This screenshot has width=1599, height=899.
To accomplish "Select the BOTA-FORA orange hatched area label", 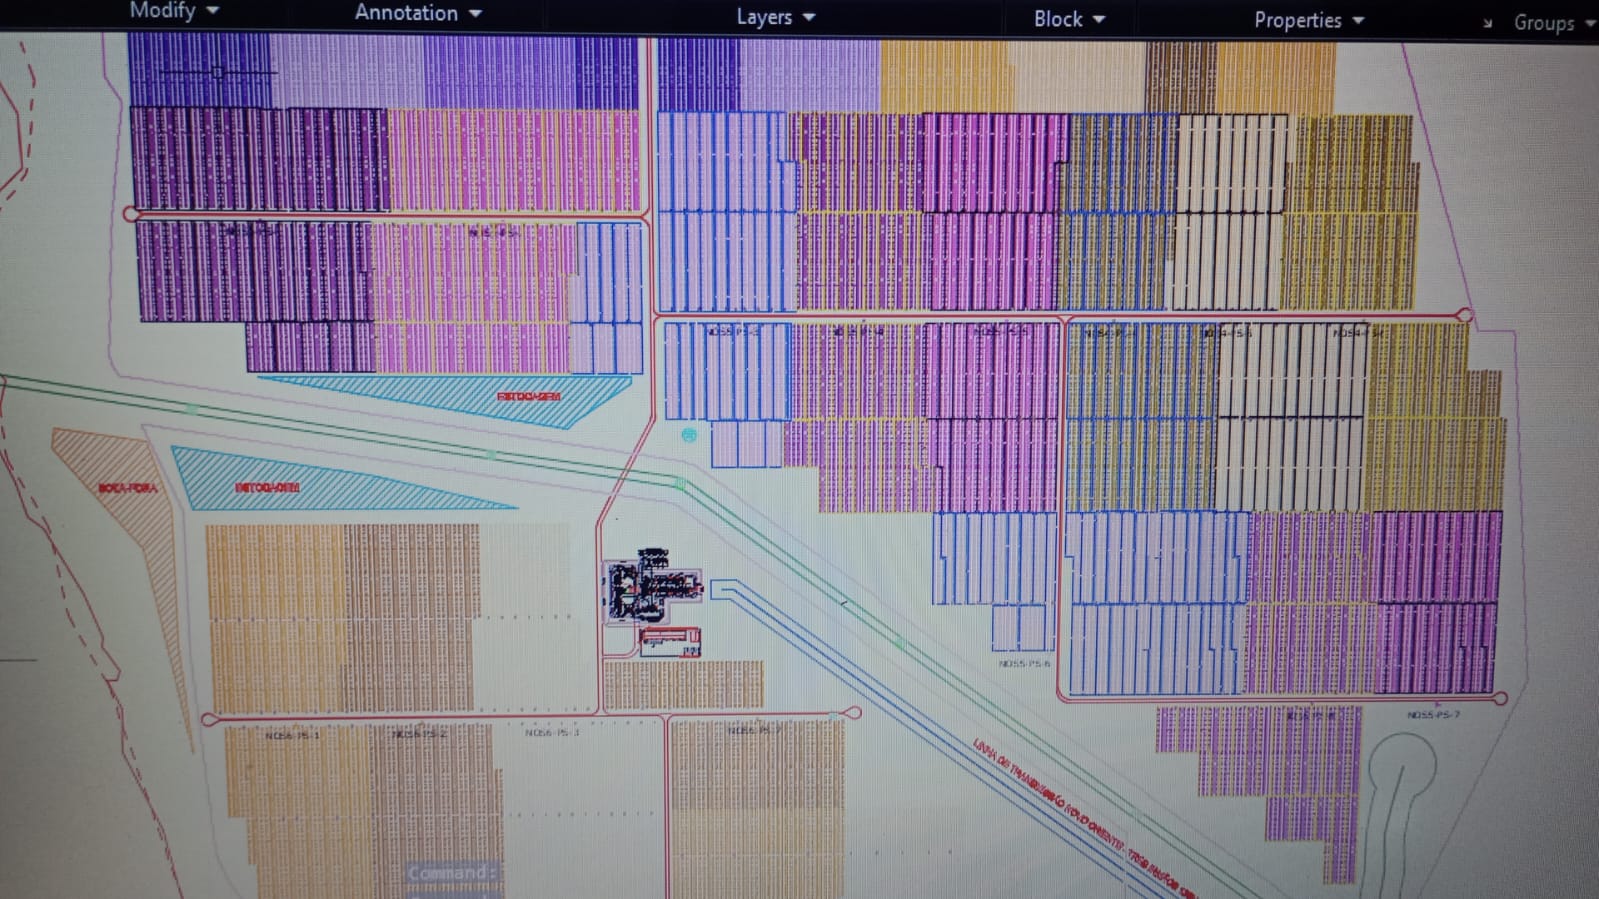I will point(128,488).
